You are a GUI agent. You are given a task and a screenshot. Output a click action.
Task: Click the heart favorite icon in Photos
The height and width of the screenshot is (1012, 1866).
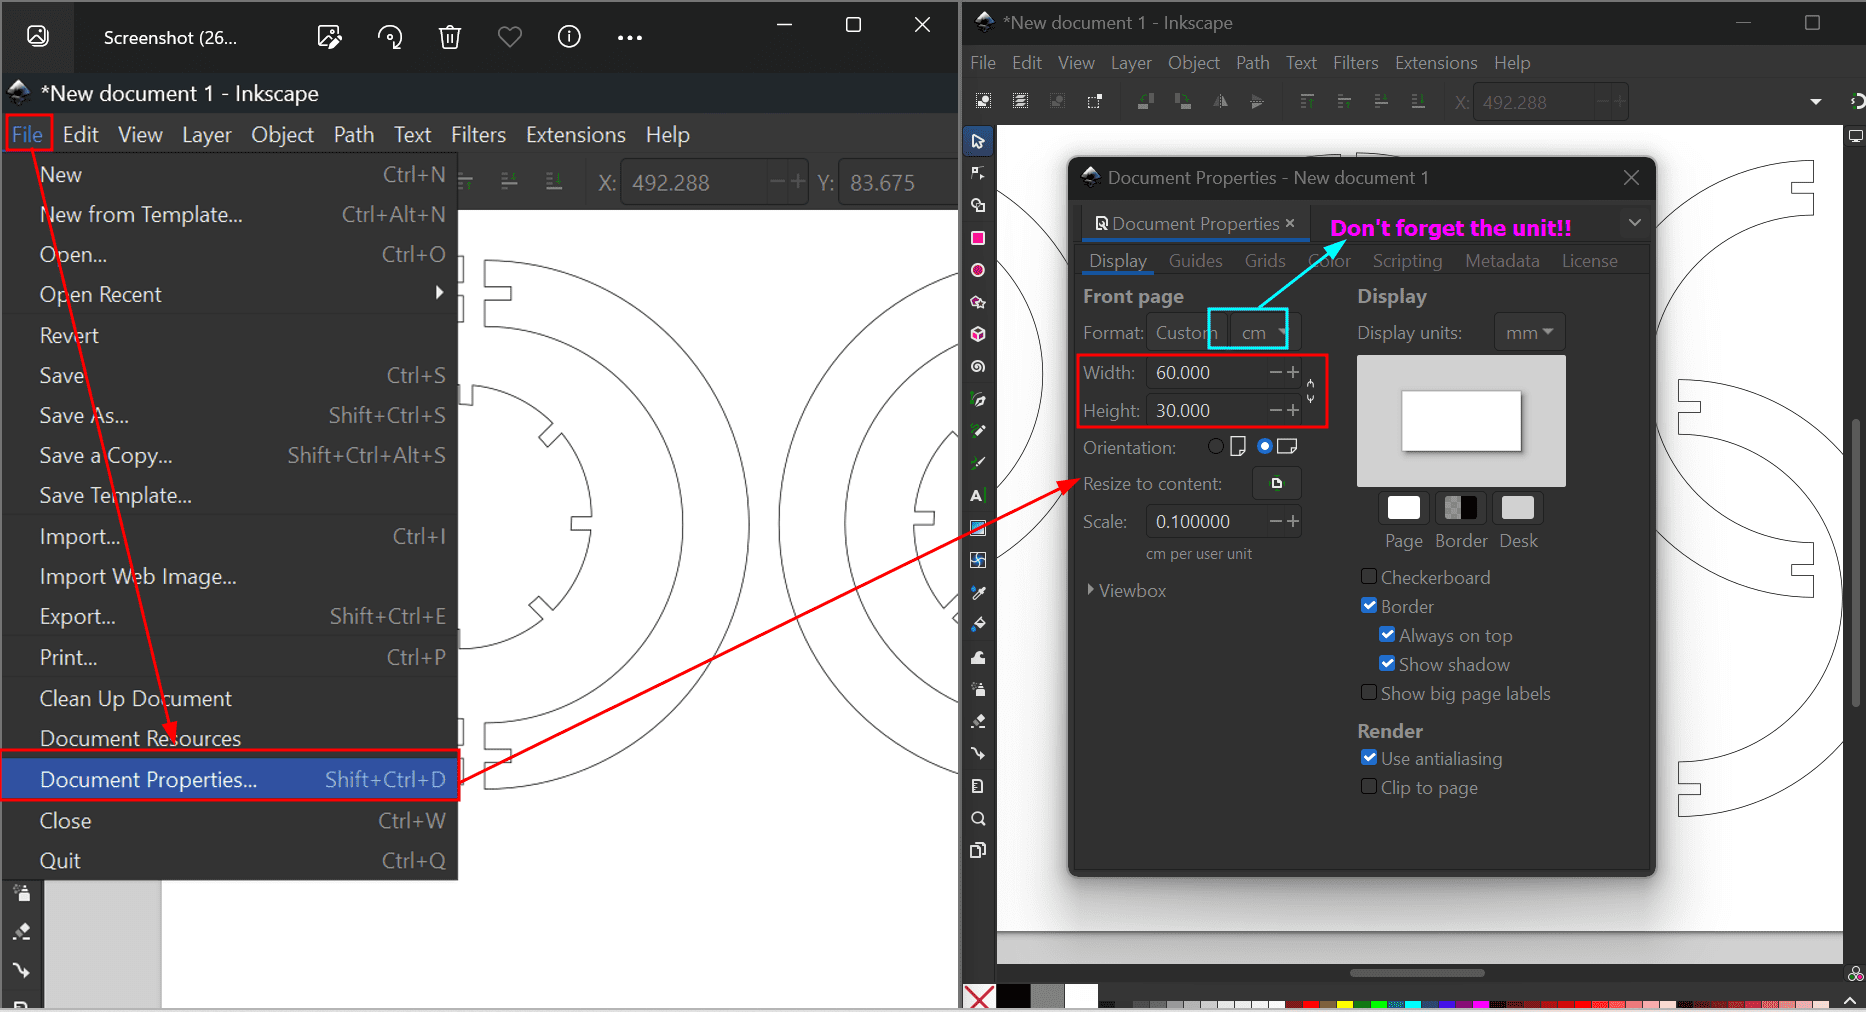(x=510, y=37)
